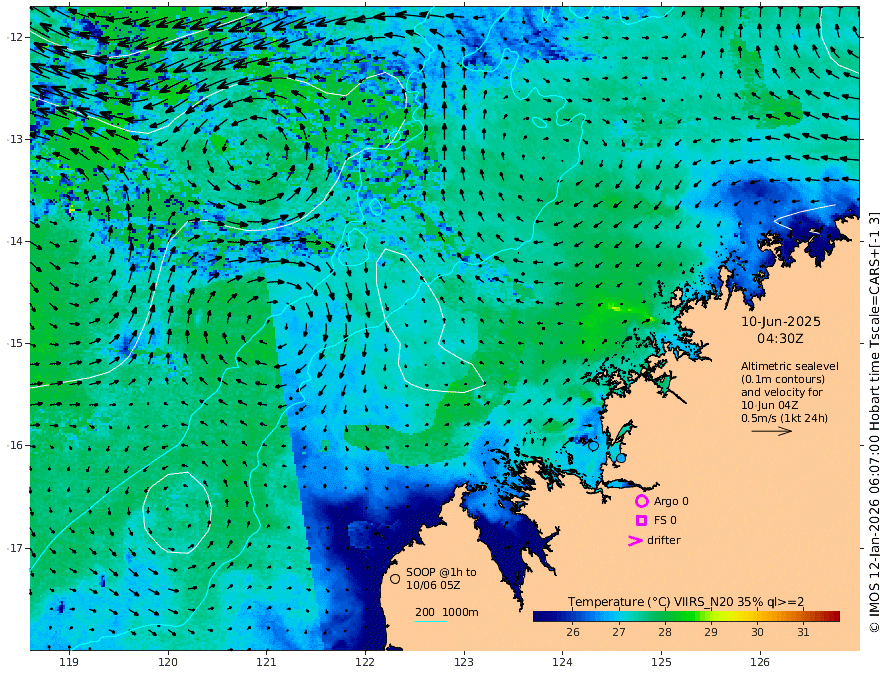Click the Temperature VIIRS_N20 colorbar title

[686, 602]
